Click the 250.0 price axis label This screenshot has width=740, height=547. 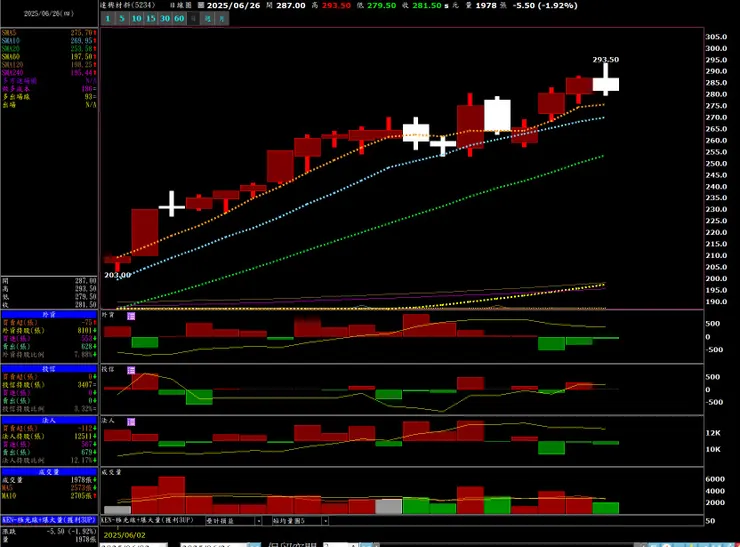click(716, 163)
